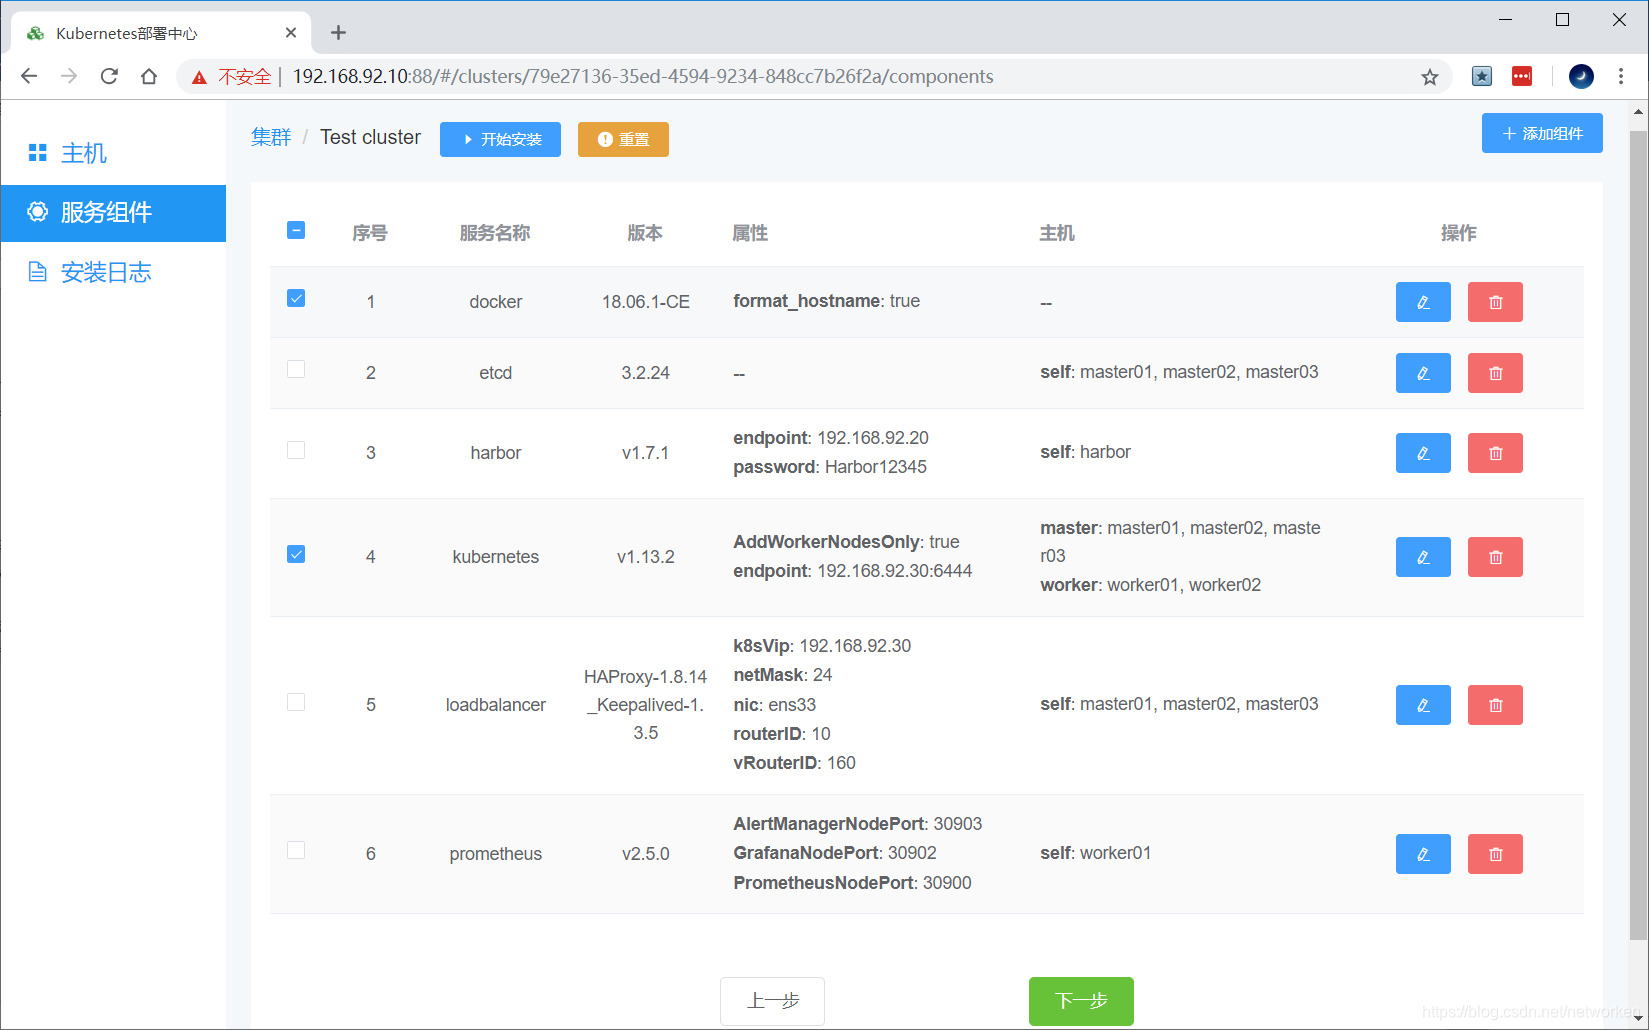This screenshot has width=1649, height=1030.
Task: Click the browser address bar URL
Action: 643,77
